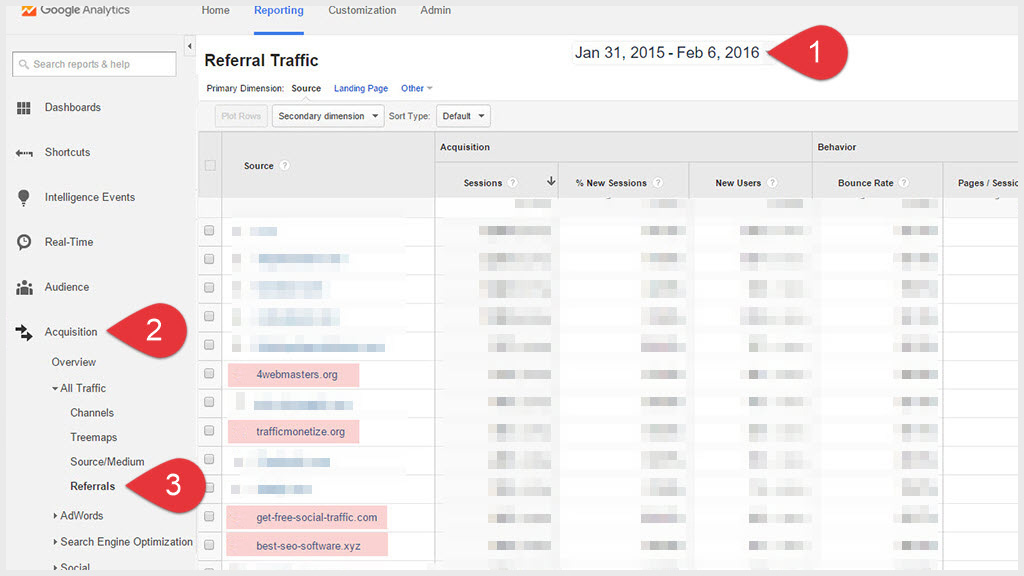Viewport: 1024px width, 576px height.
Task: Select Source as primary dimension
Action: point(306,88)
